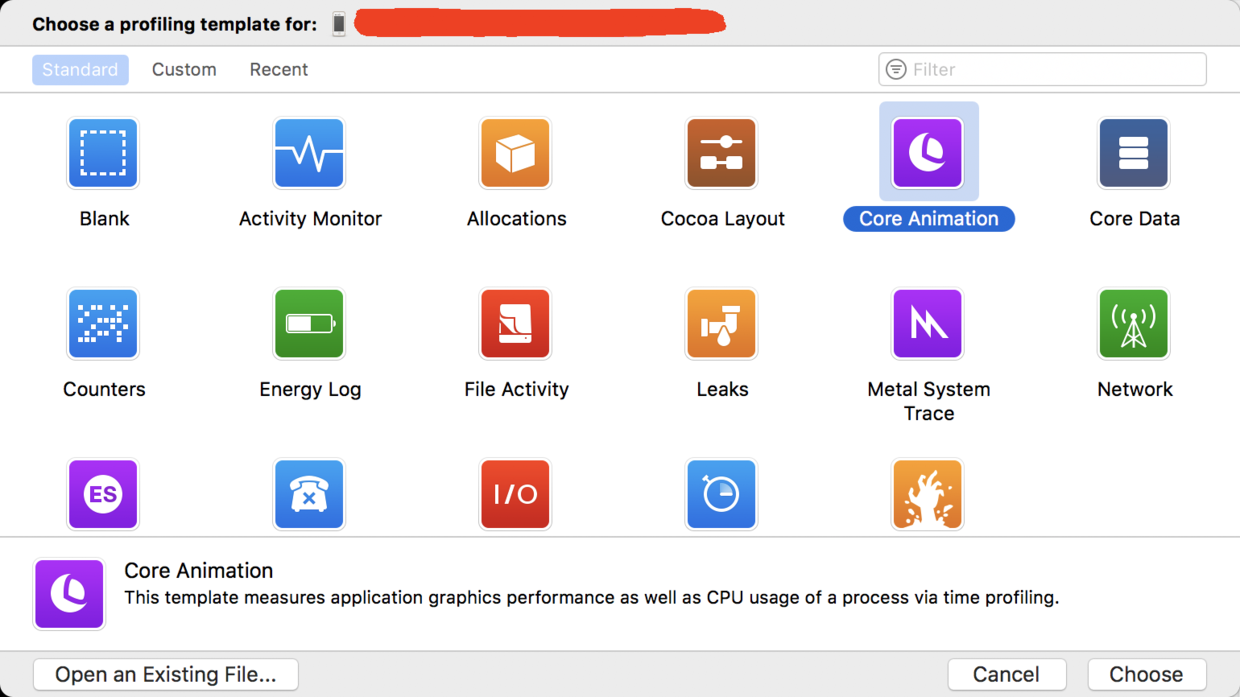1240x697 pixels.
Task: Click the Leaks label
Action: pyautogui.click(x=722, y=390)
